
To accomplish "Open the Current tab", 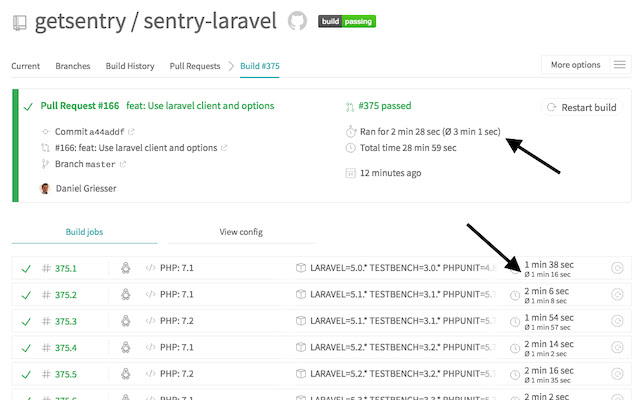I will (26, 66).
